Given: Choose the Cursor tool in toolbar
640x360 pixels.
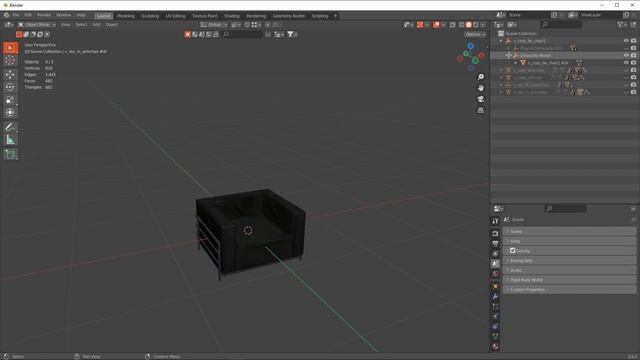Looking at the screenshot, I should (x=10, y=60).
